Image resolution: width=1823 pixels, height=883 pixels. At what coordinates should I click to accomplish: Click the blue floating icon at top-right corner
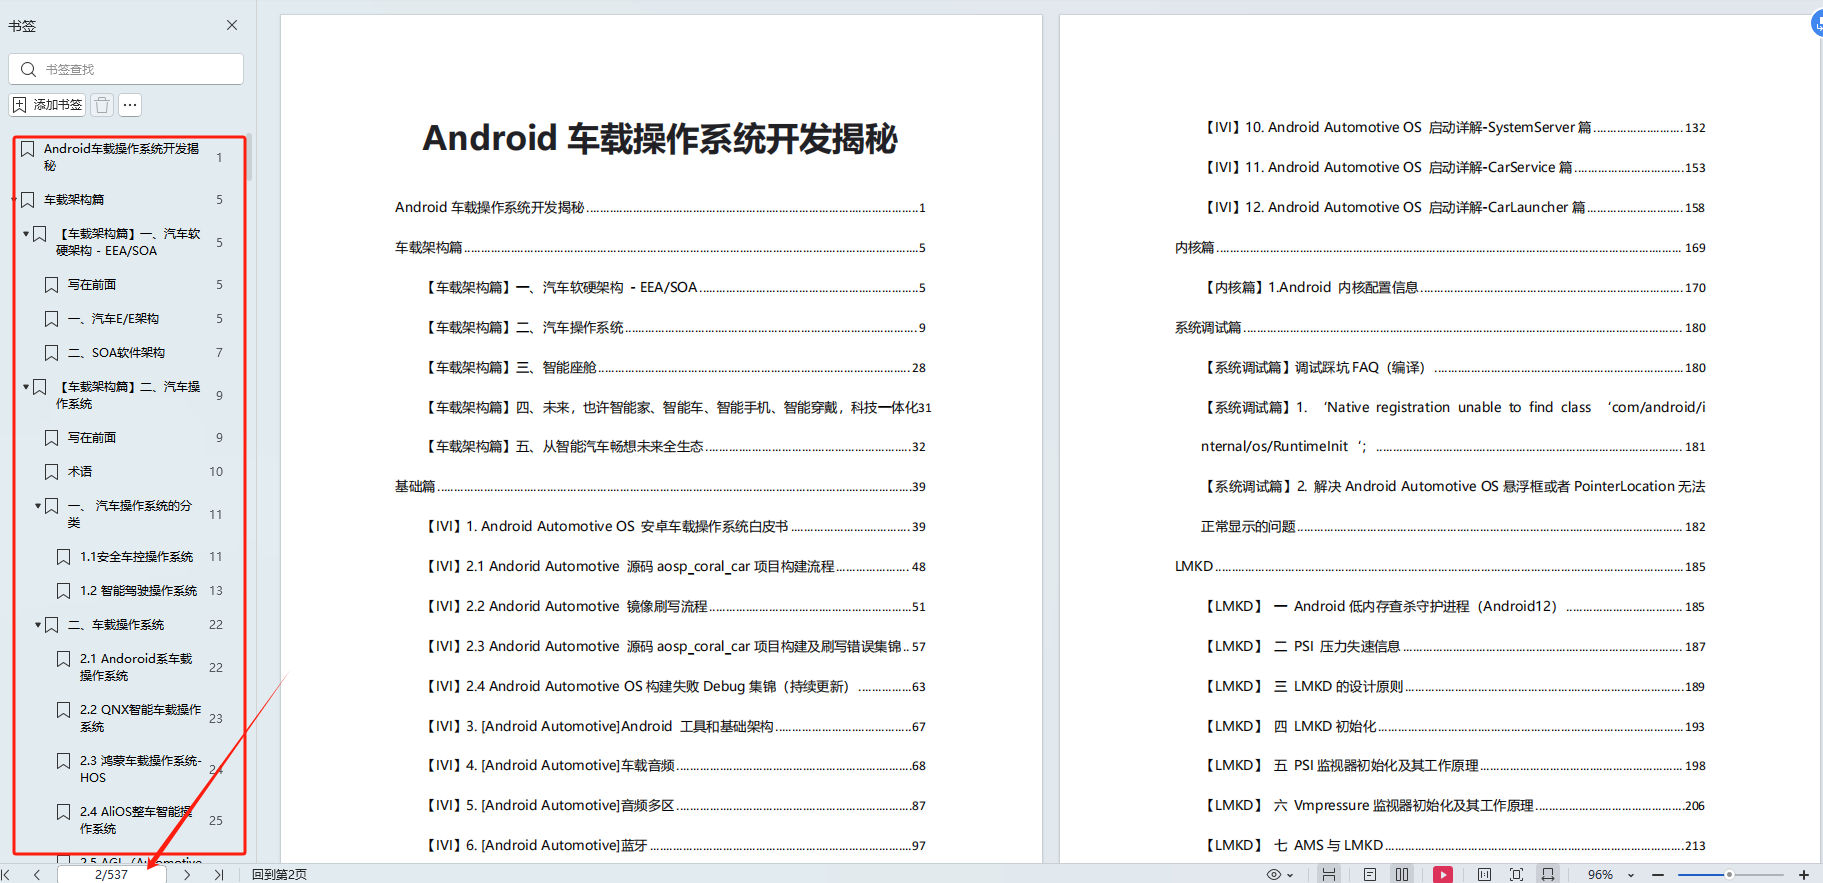(x=1817, y=23)
